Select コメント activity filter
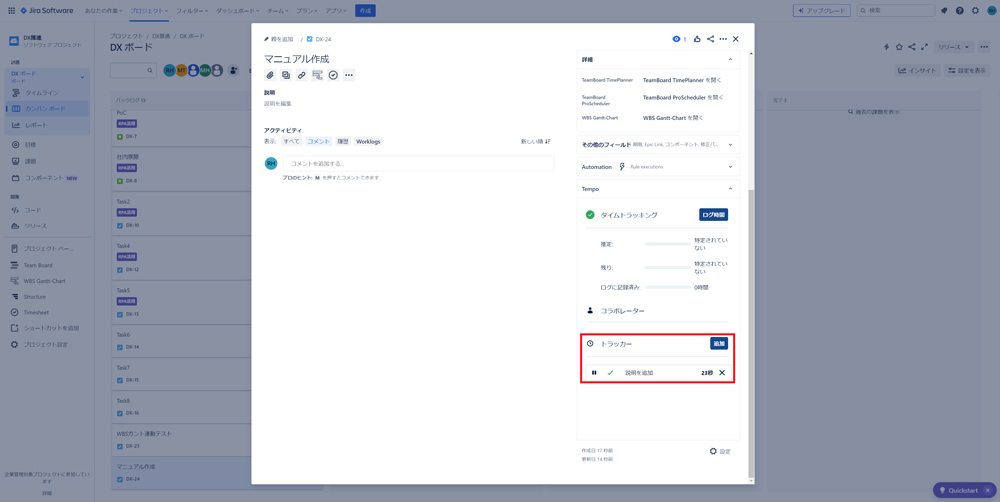This screenshot has height=502, width=1000. pyautogui.click(x=318, y=142)
